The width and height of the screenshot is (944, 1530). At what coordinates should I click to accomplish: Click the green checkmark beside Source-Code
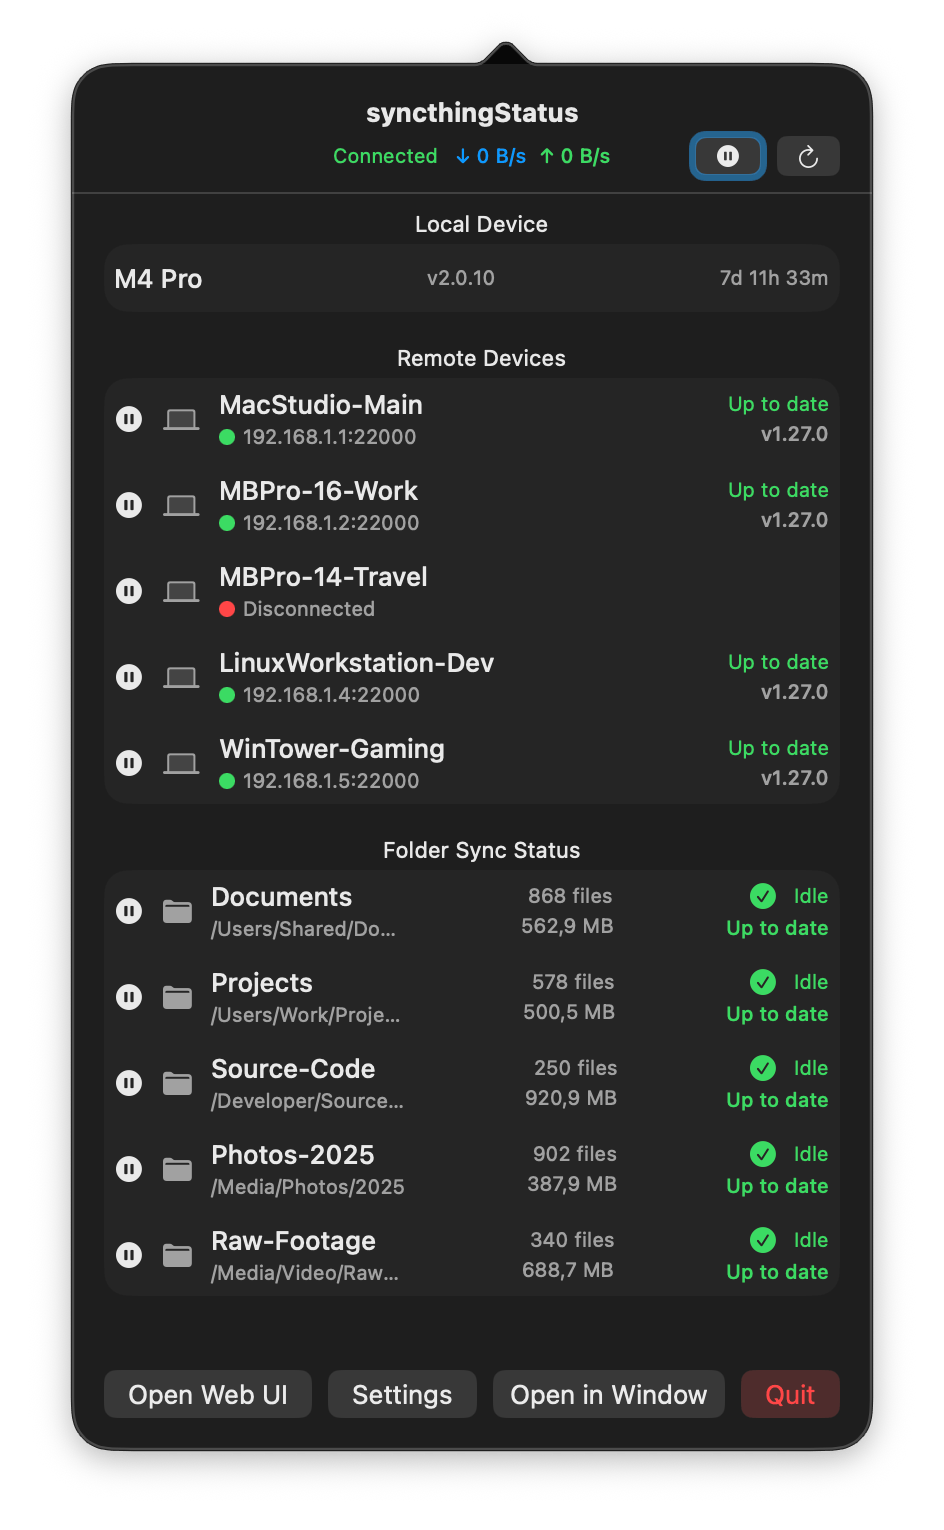[762, 1067]
